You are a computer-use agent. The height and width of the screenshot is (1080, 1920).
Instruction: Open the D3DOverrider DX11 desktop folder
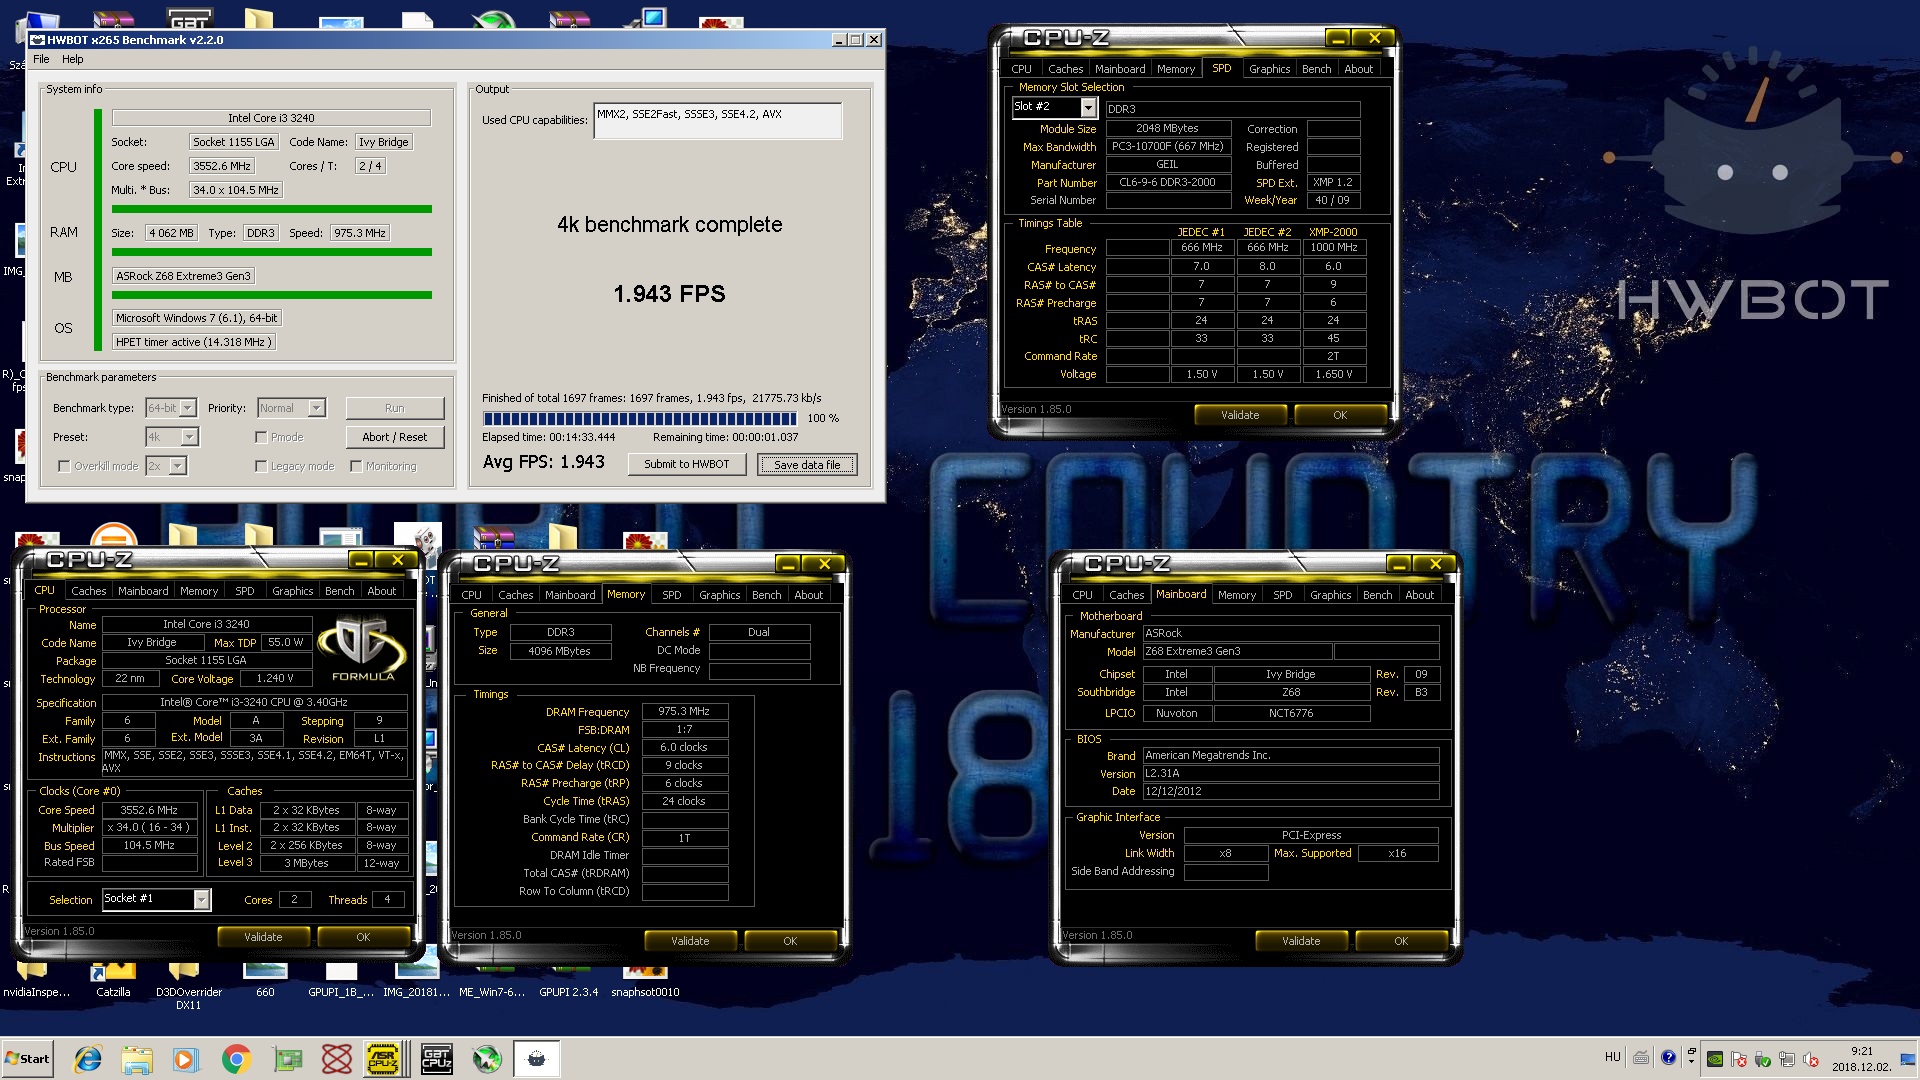(x=189, y=986)
